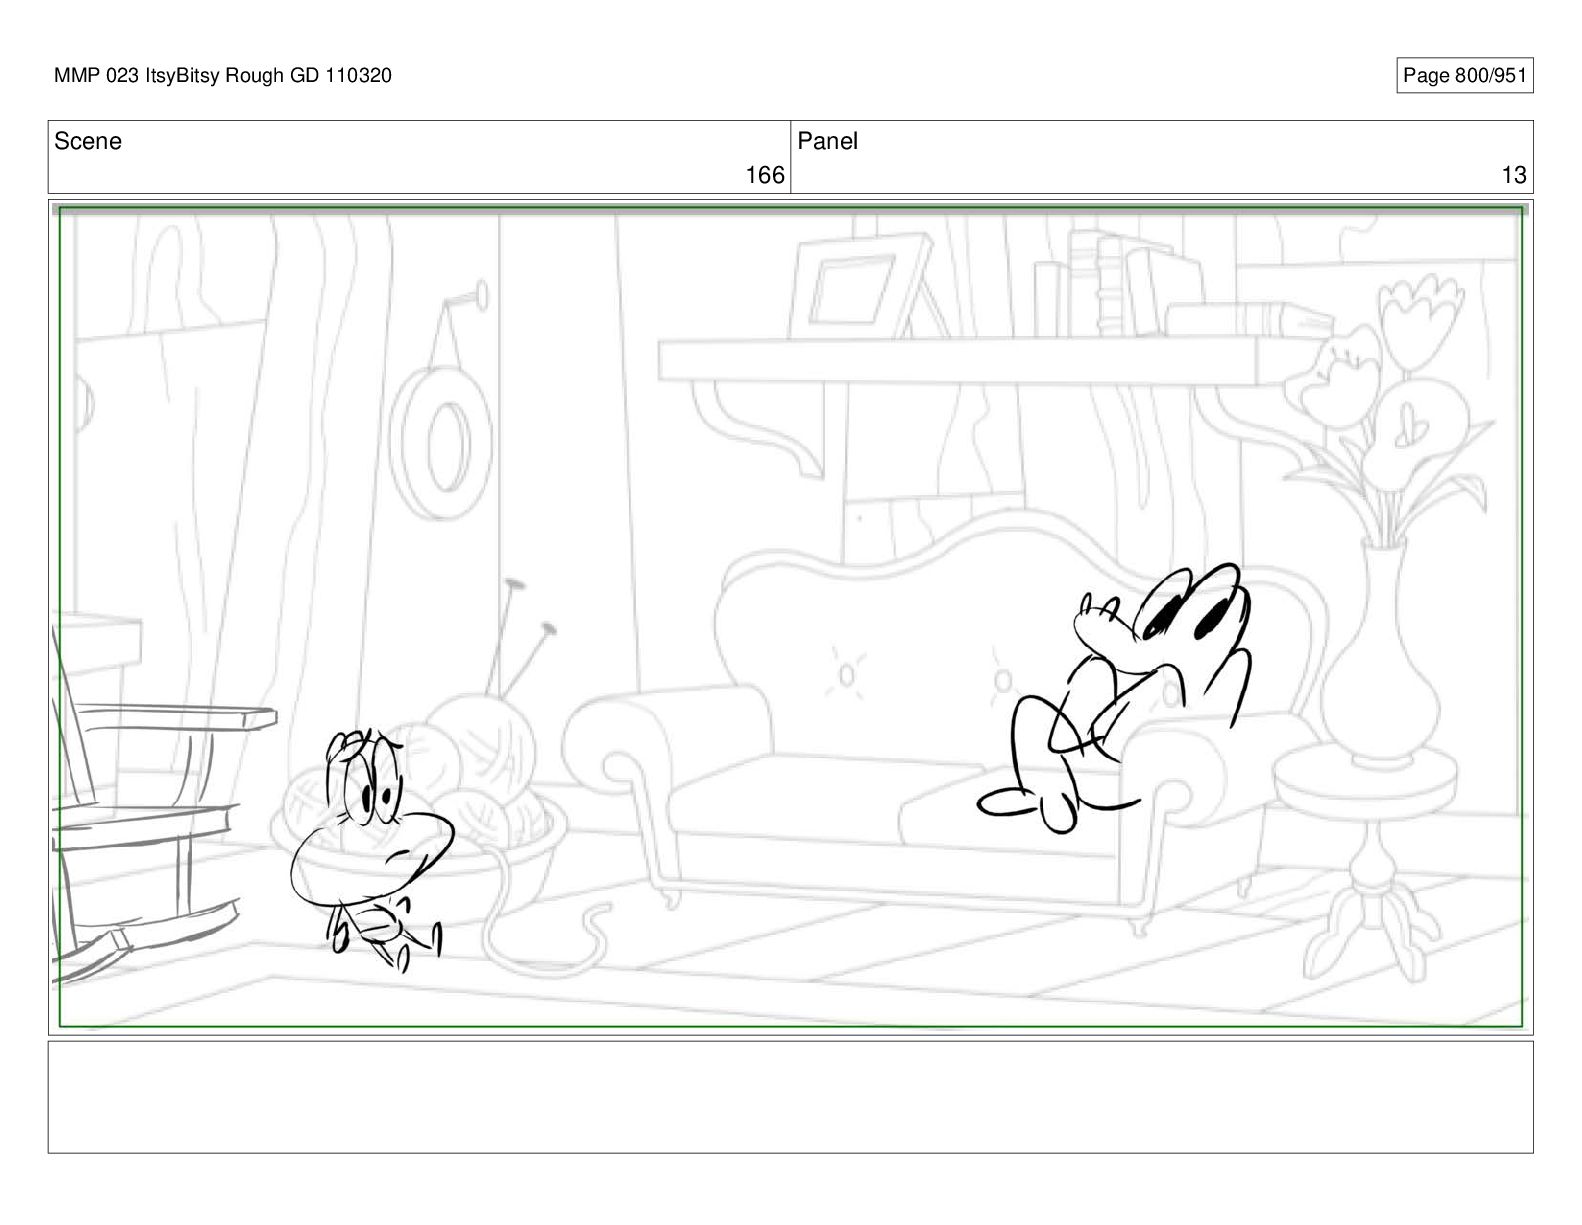Select the storyboard panel drawing

(790, 617)
